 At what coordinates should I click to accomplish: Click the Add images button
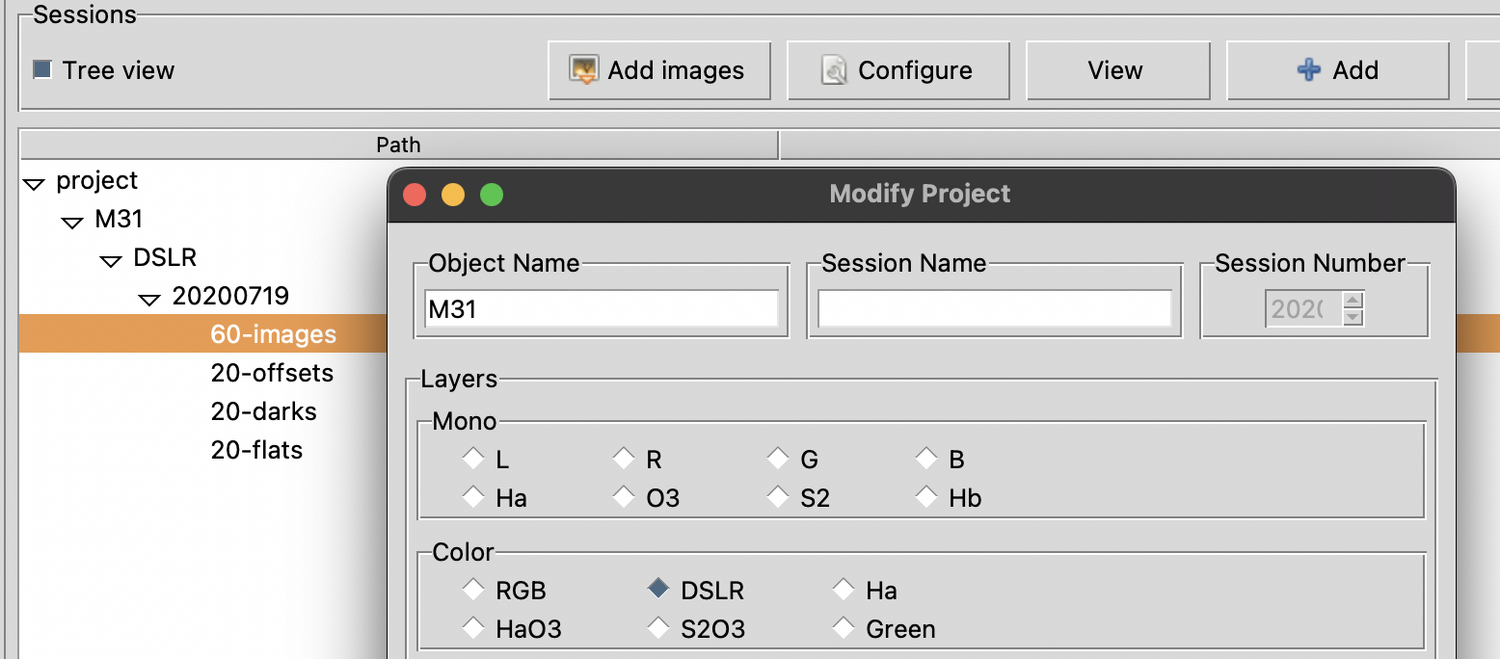click(659, 70)
